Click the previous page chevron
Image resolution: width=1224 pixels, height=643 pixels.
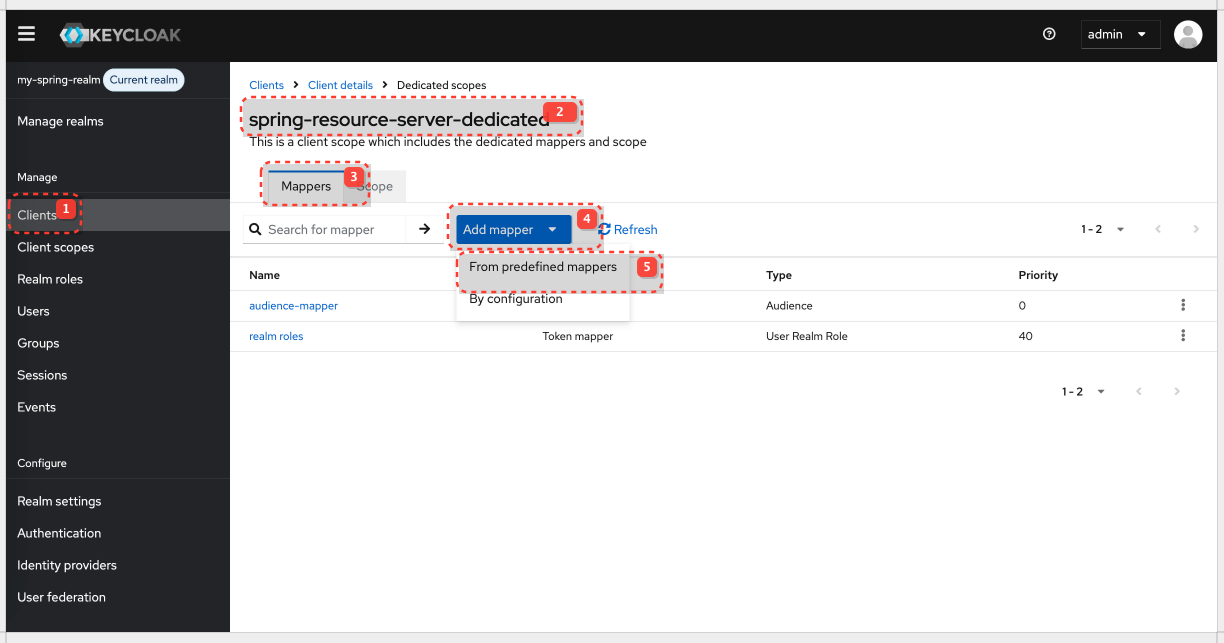[x=1158, y=229]
